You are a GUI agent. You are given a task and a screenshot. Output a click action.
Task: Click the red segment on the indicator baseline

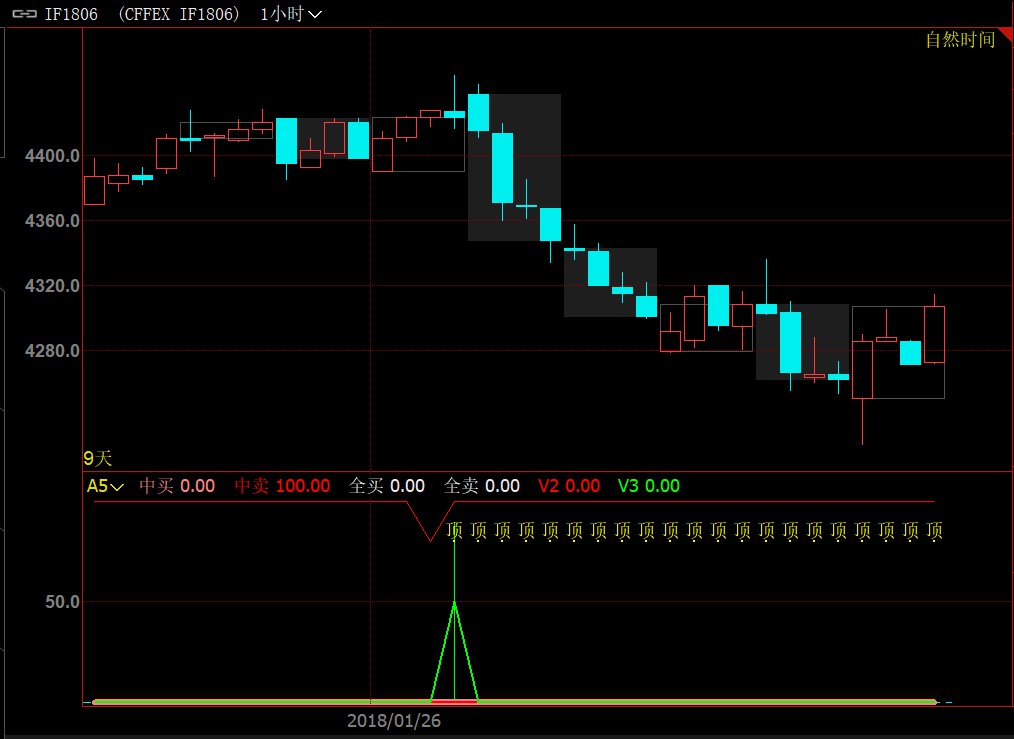[453, 702]
